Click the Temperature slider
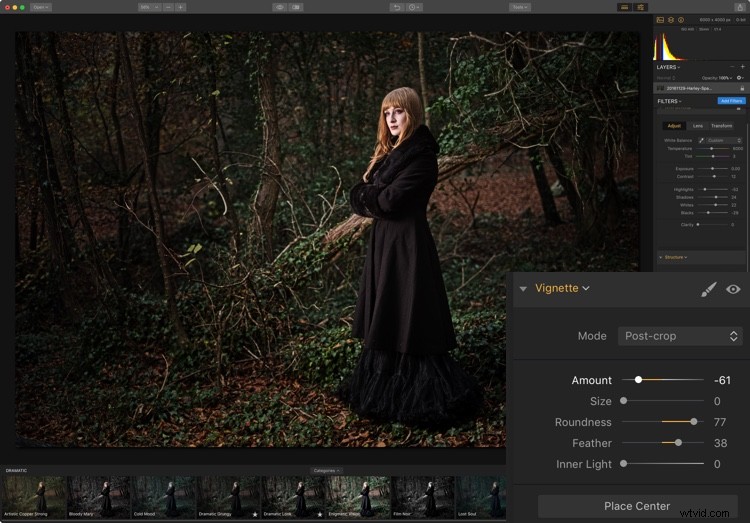This screenshot has height=523, width=750. [712, 148]
